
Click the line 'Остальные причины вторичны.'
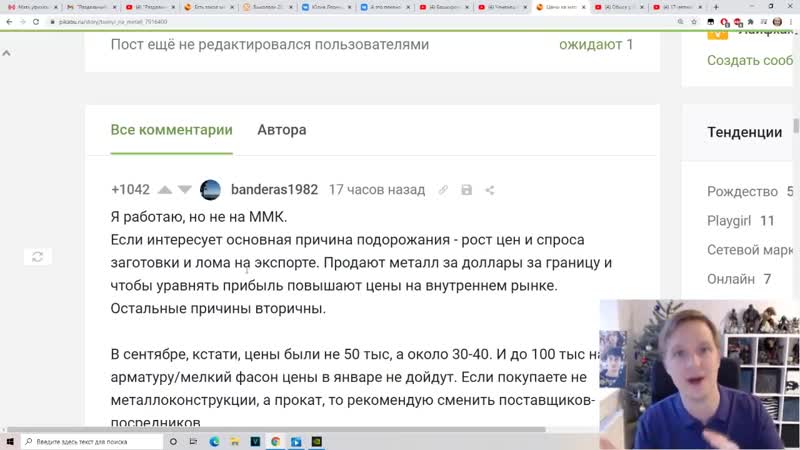coord(218,309)
